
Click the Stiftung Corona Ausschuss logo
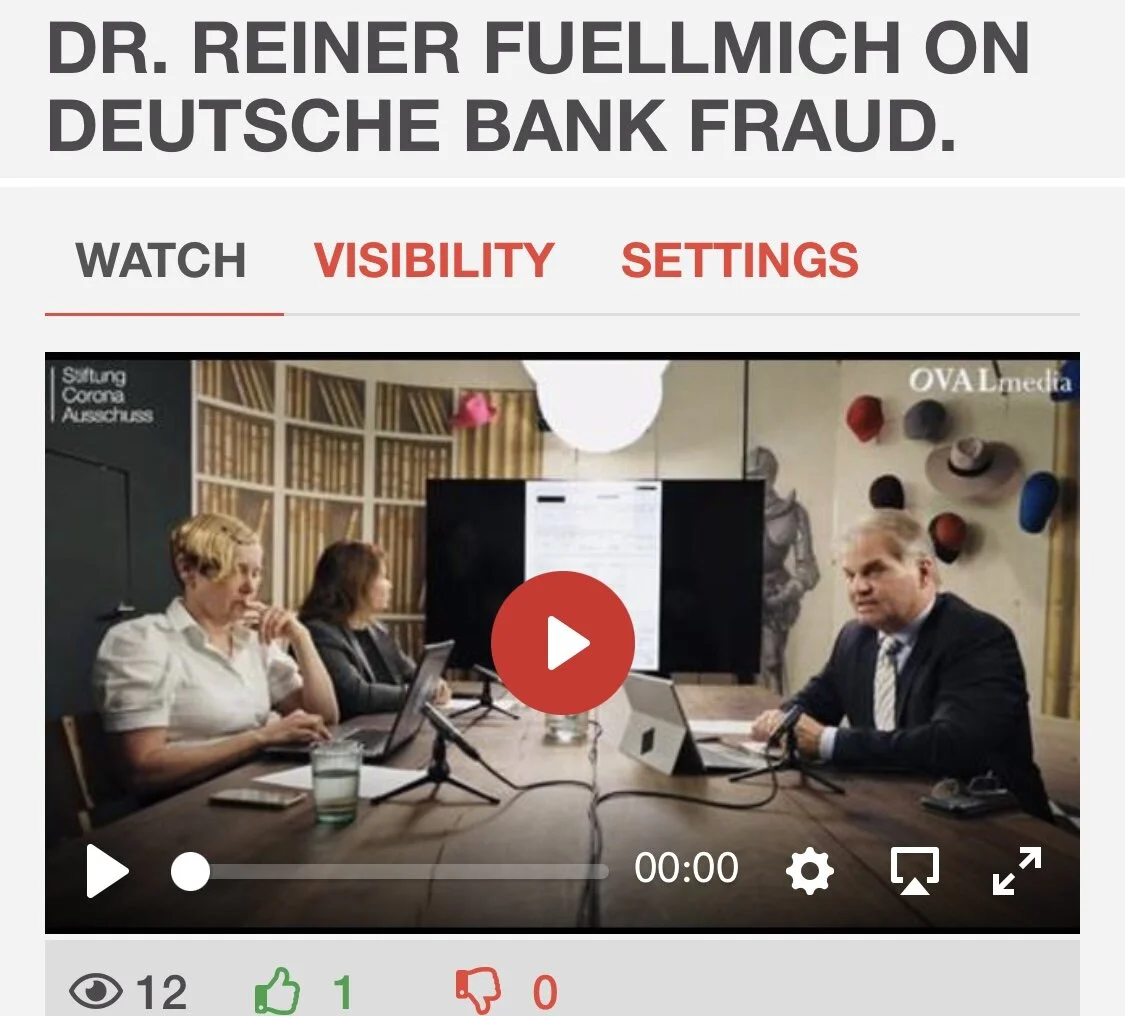103,395
